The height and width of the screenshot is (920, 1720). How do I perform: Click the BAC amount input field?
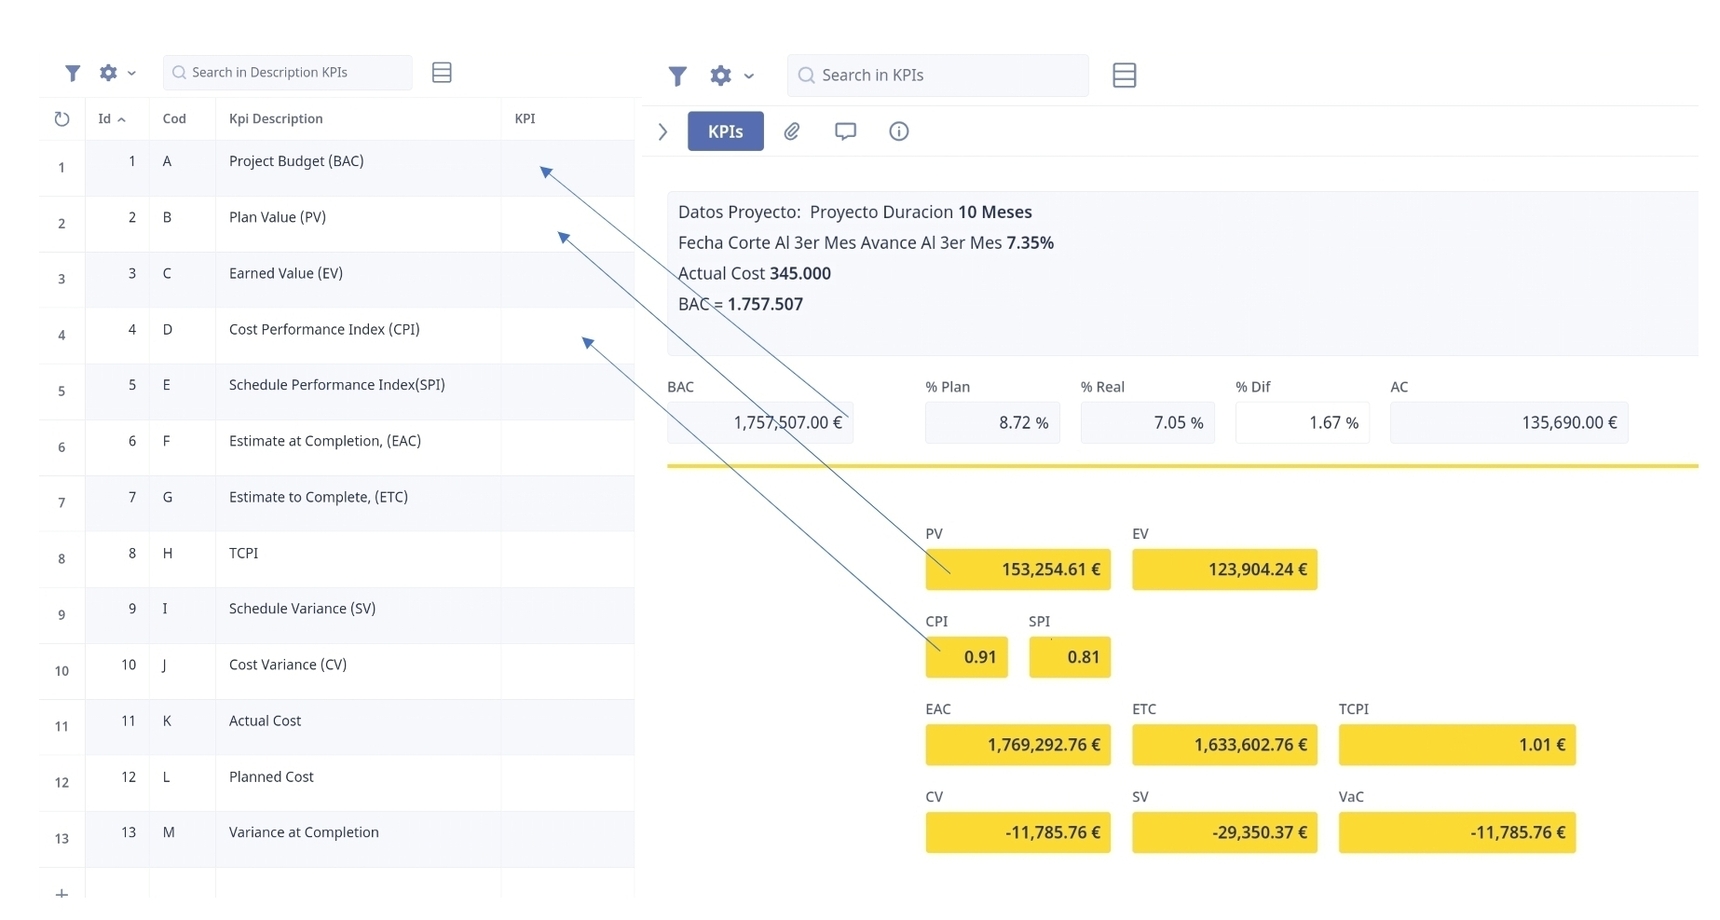click(760, 423)
